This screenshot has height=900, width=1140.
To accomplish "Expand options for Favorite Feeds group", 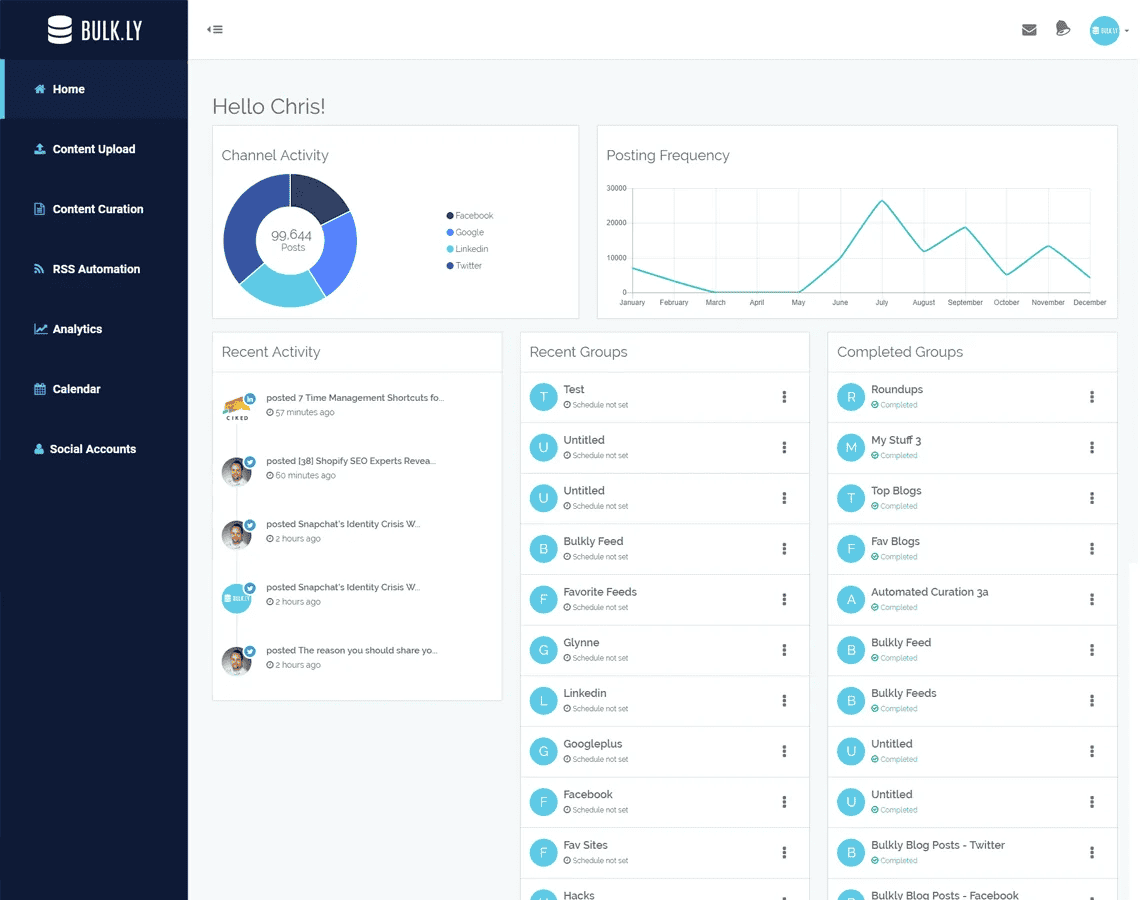I will click(784, 599).
